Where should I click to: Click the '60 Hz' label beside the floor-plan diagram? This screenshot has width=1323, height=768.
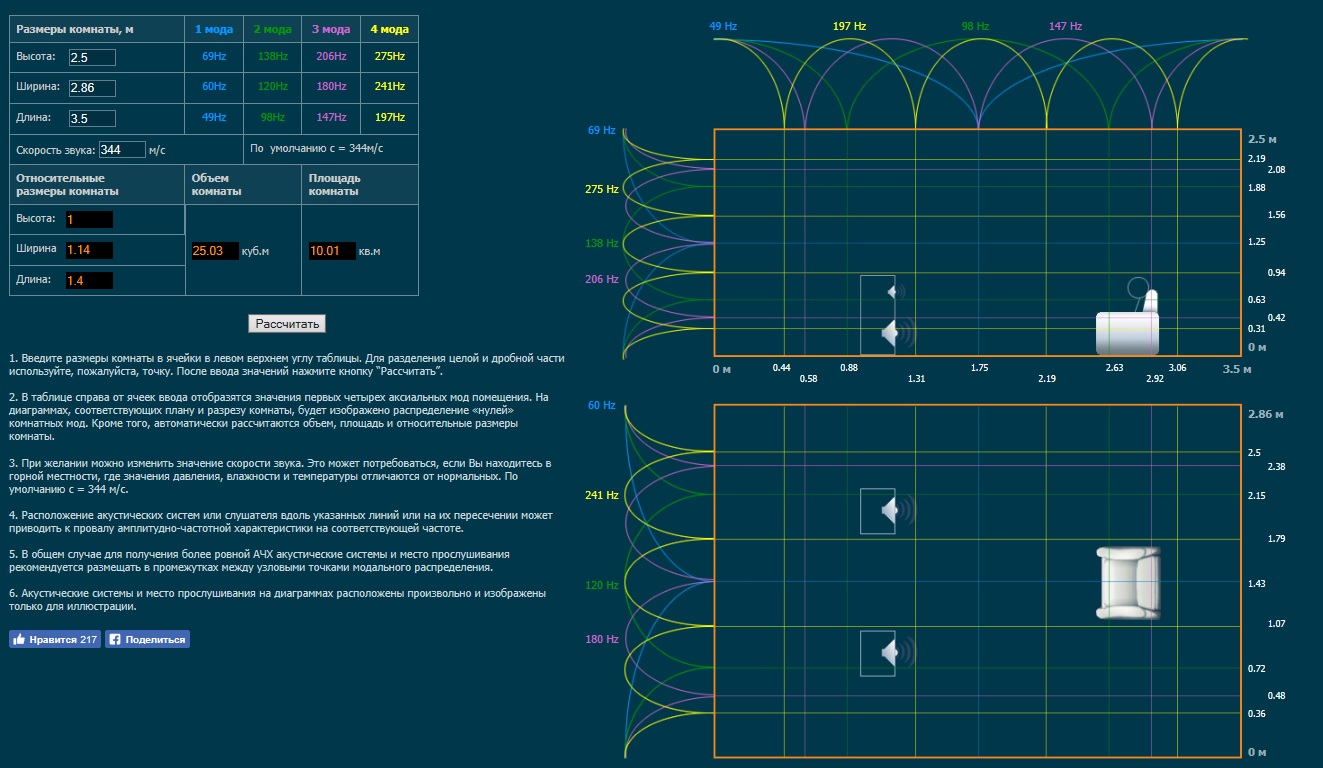pyautogui.click(x=602, y=405)
